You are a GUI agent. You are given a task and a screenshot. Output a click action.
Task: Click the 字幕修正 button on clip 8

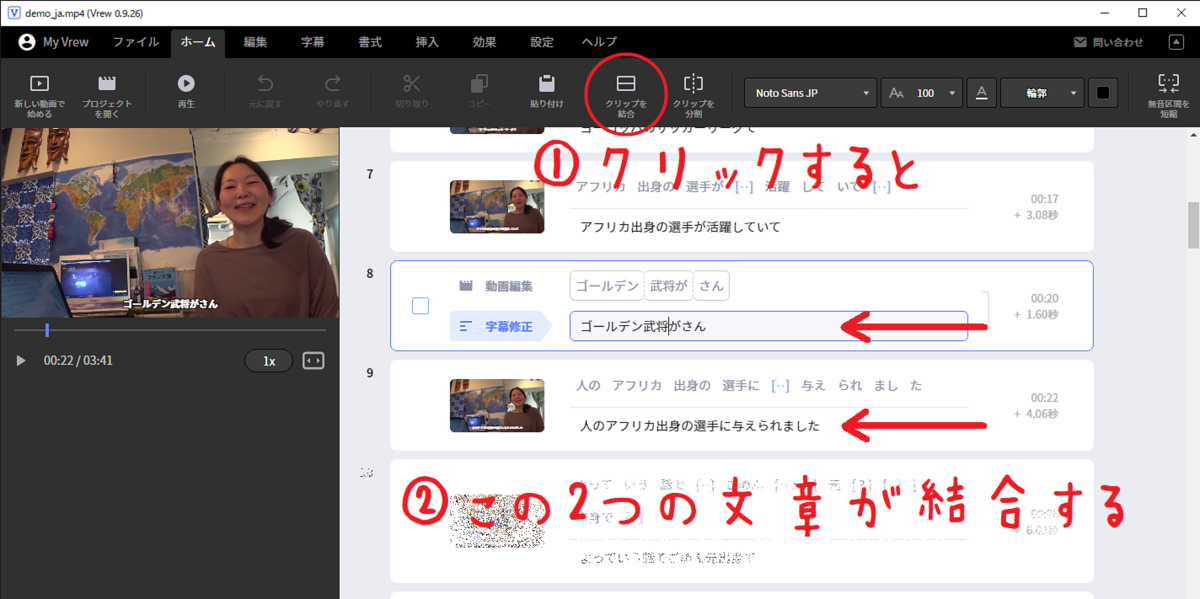[x=511, y=326]
